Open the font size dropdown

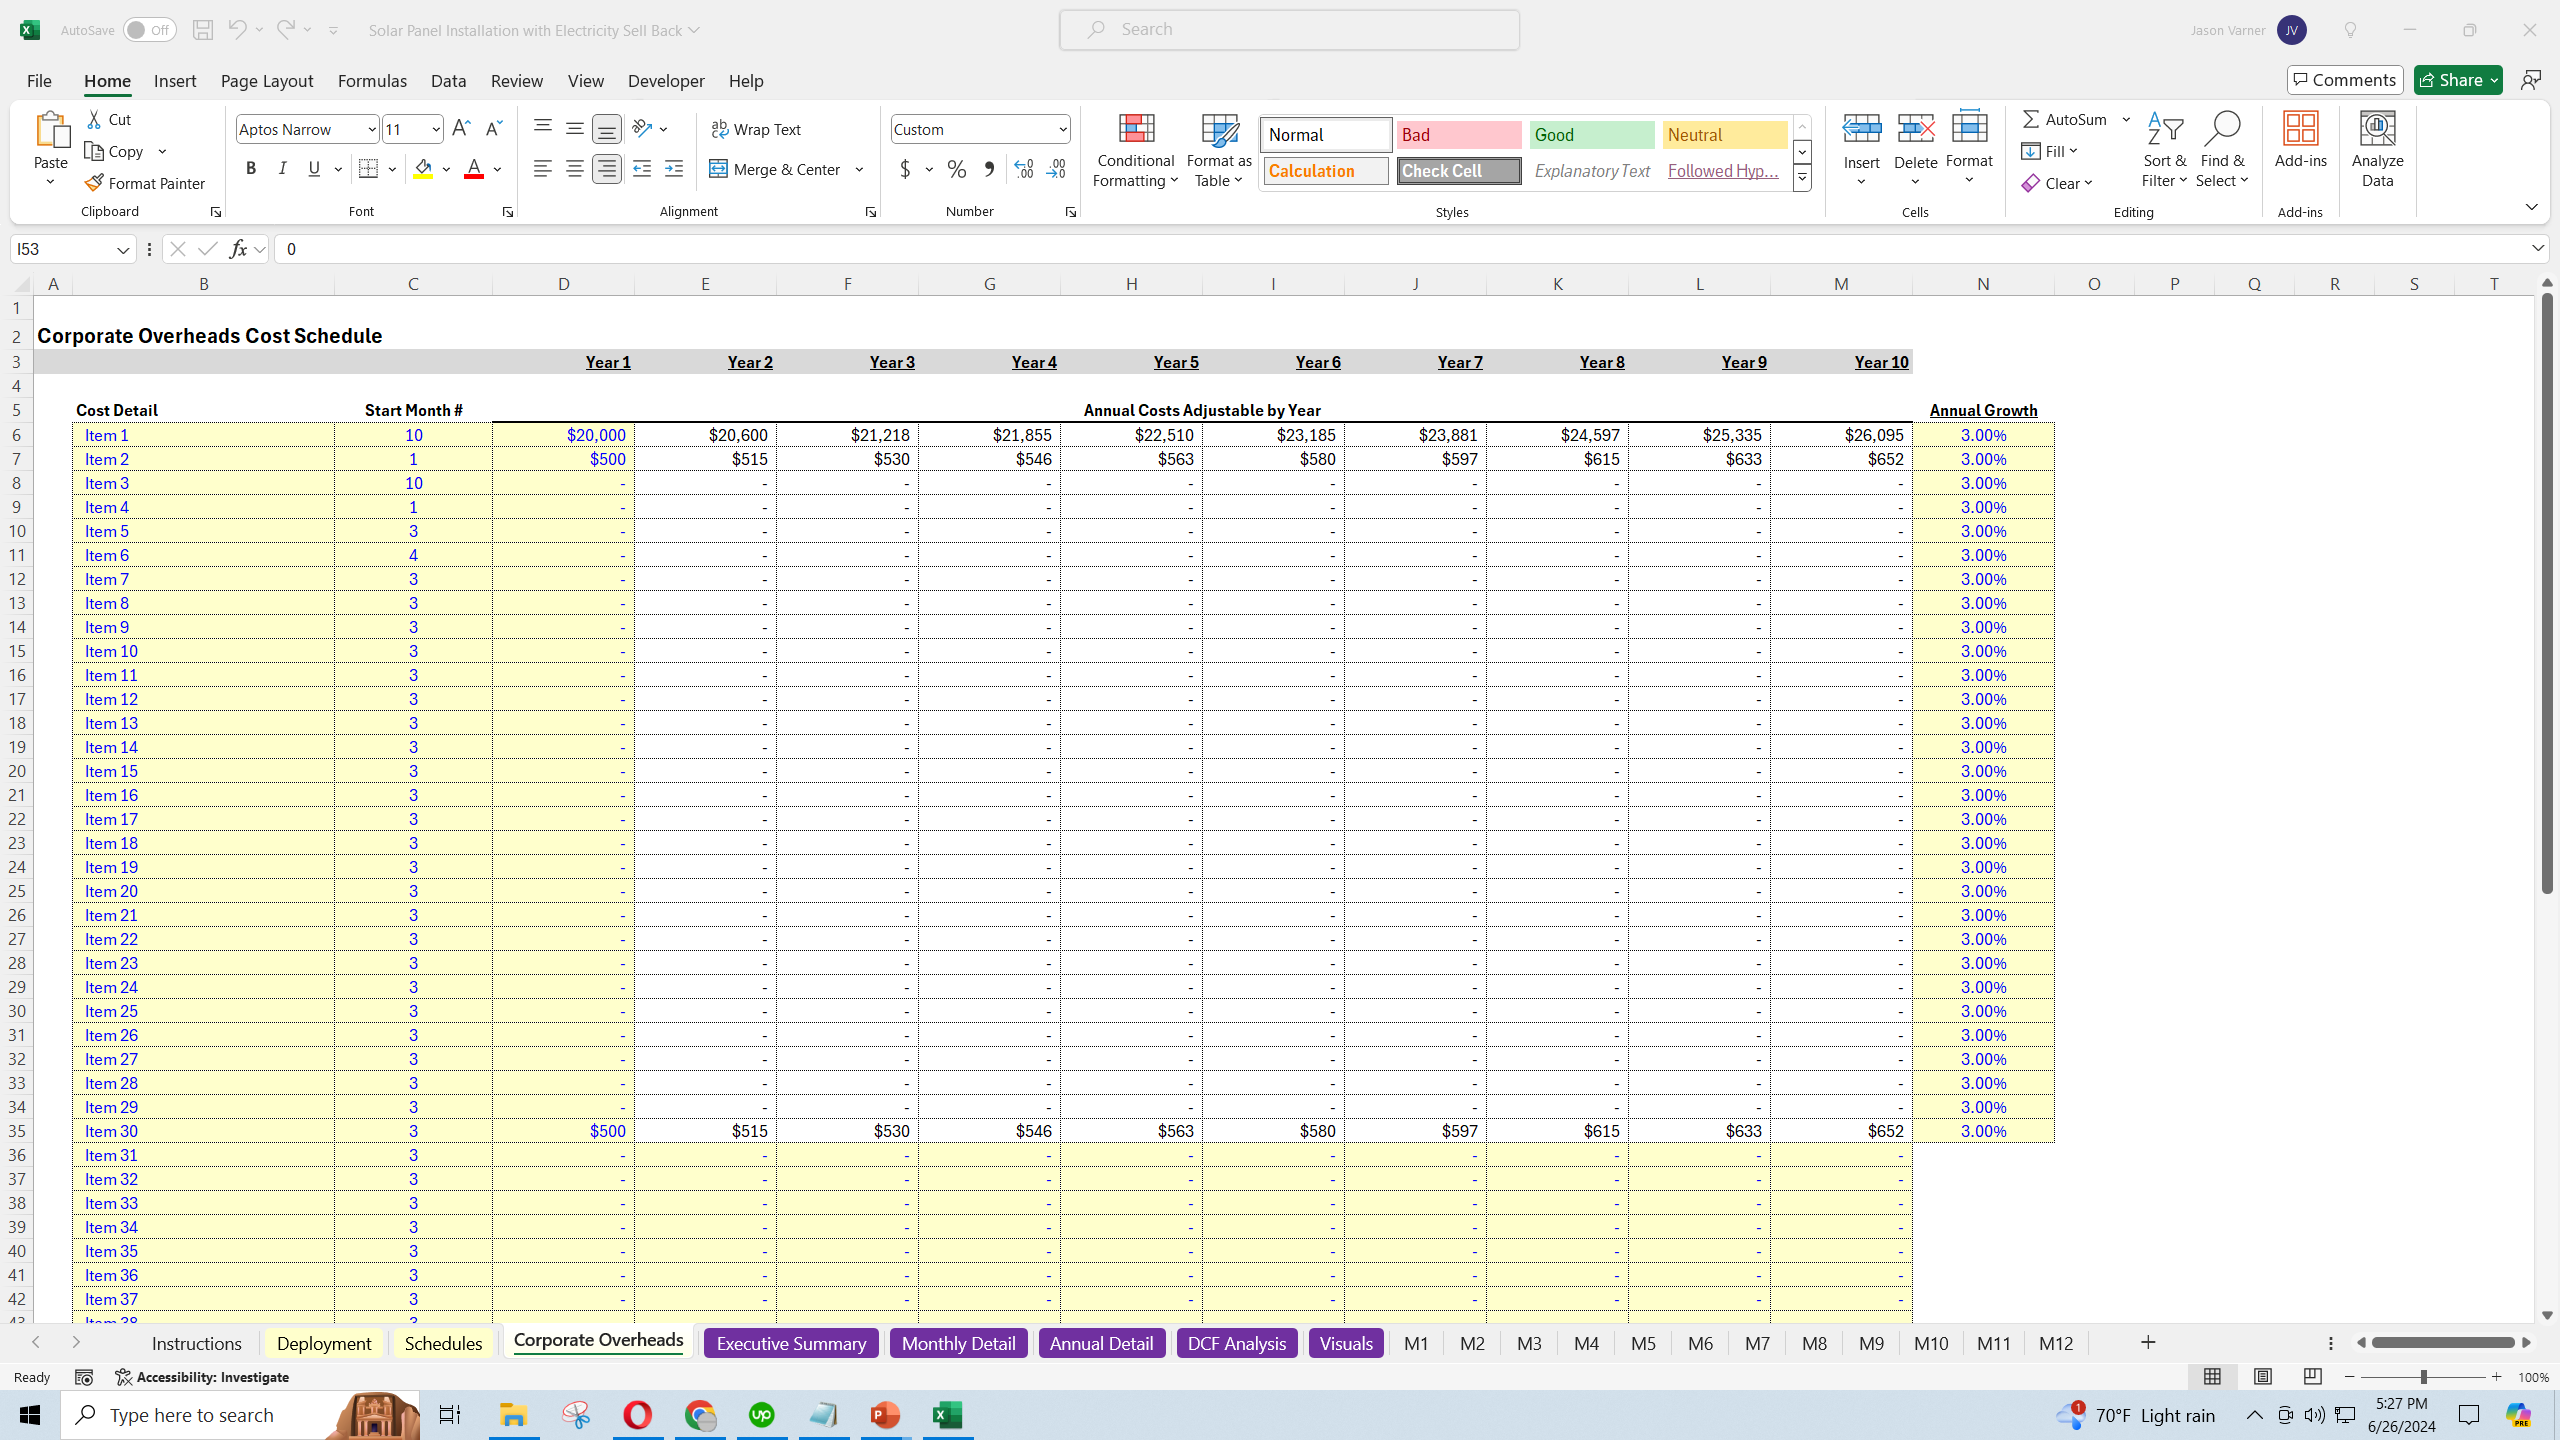(x=436, y=129)
